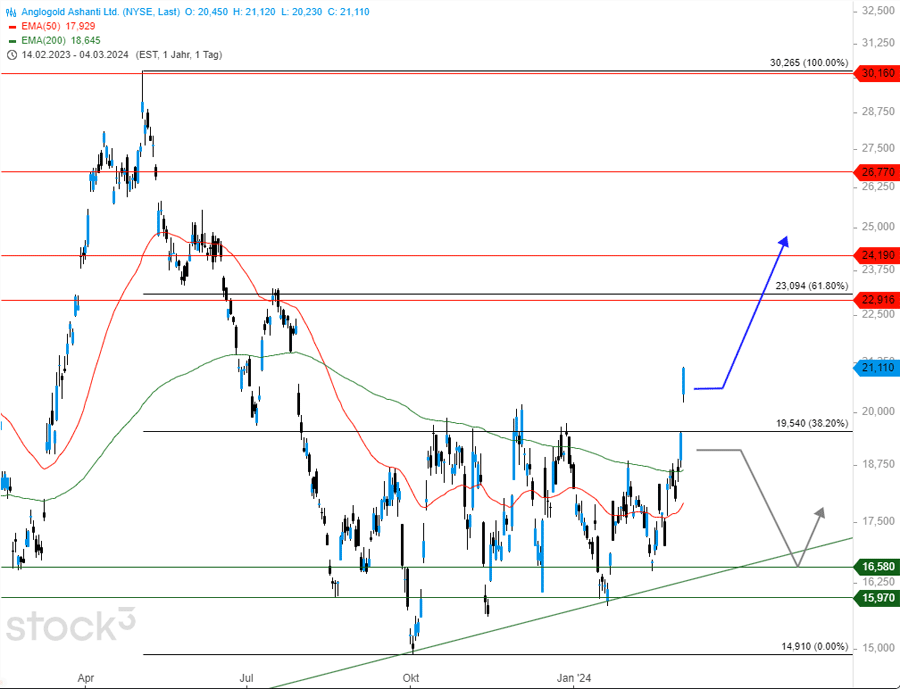The width and height of the screenshot is (900, 689).
Task: Select the red 22,916 resistance price tag
Action: click(877, 300)
